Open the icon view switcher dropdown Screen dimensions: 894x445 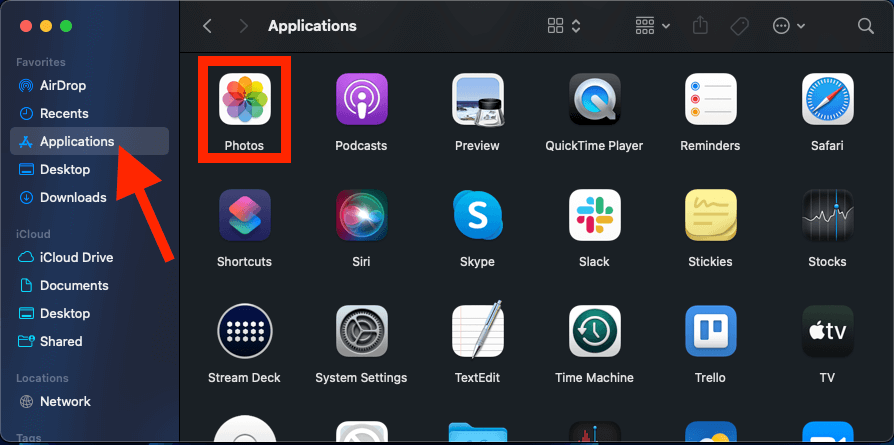(564, 26)
